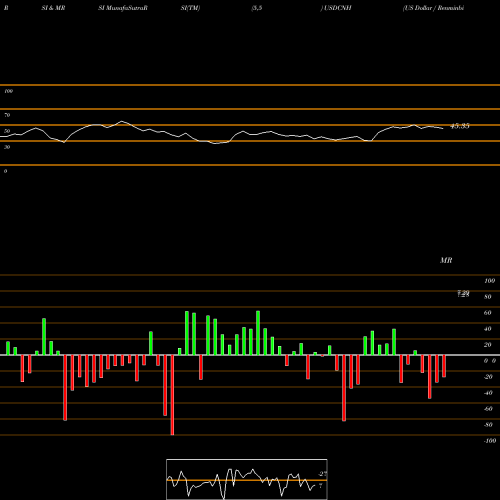Click the RSI axis label 70
Screen dimensions: 500x500
pos(7,115)
